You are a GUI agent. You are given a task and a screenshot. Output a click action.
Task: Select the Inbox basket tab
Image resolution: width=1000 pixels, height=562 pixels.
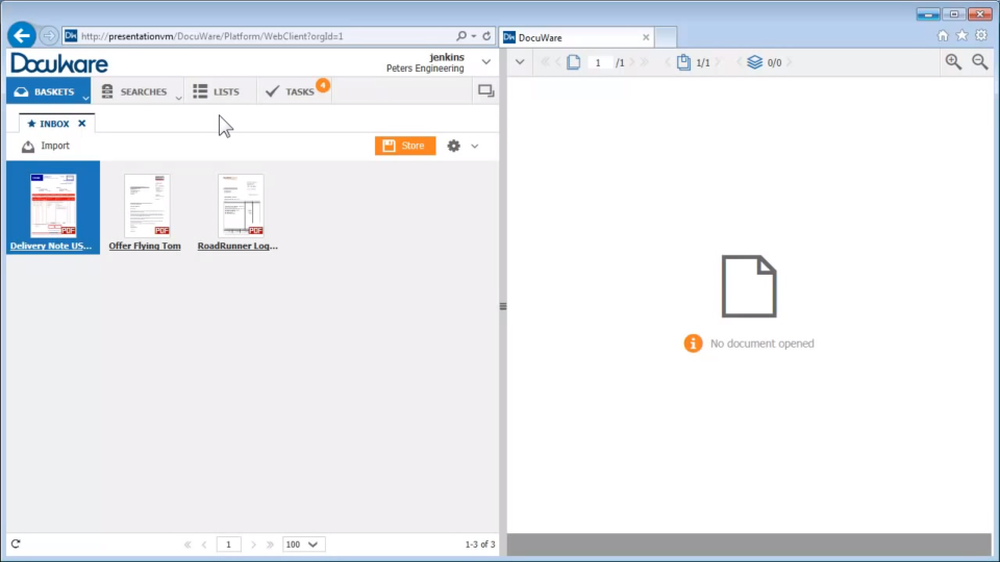[x=48, y=124]
